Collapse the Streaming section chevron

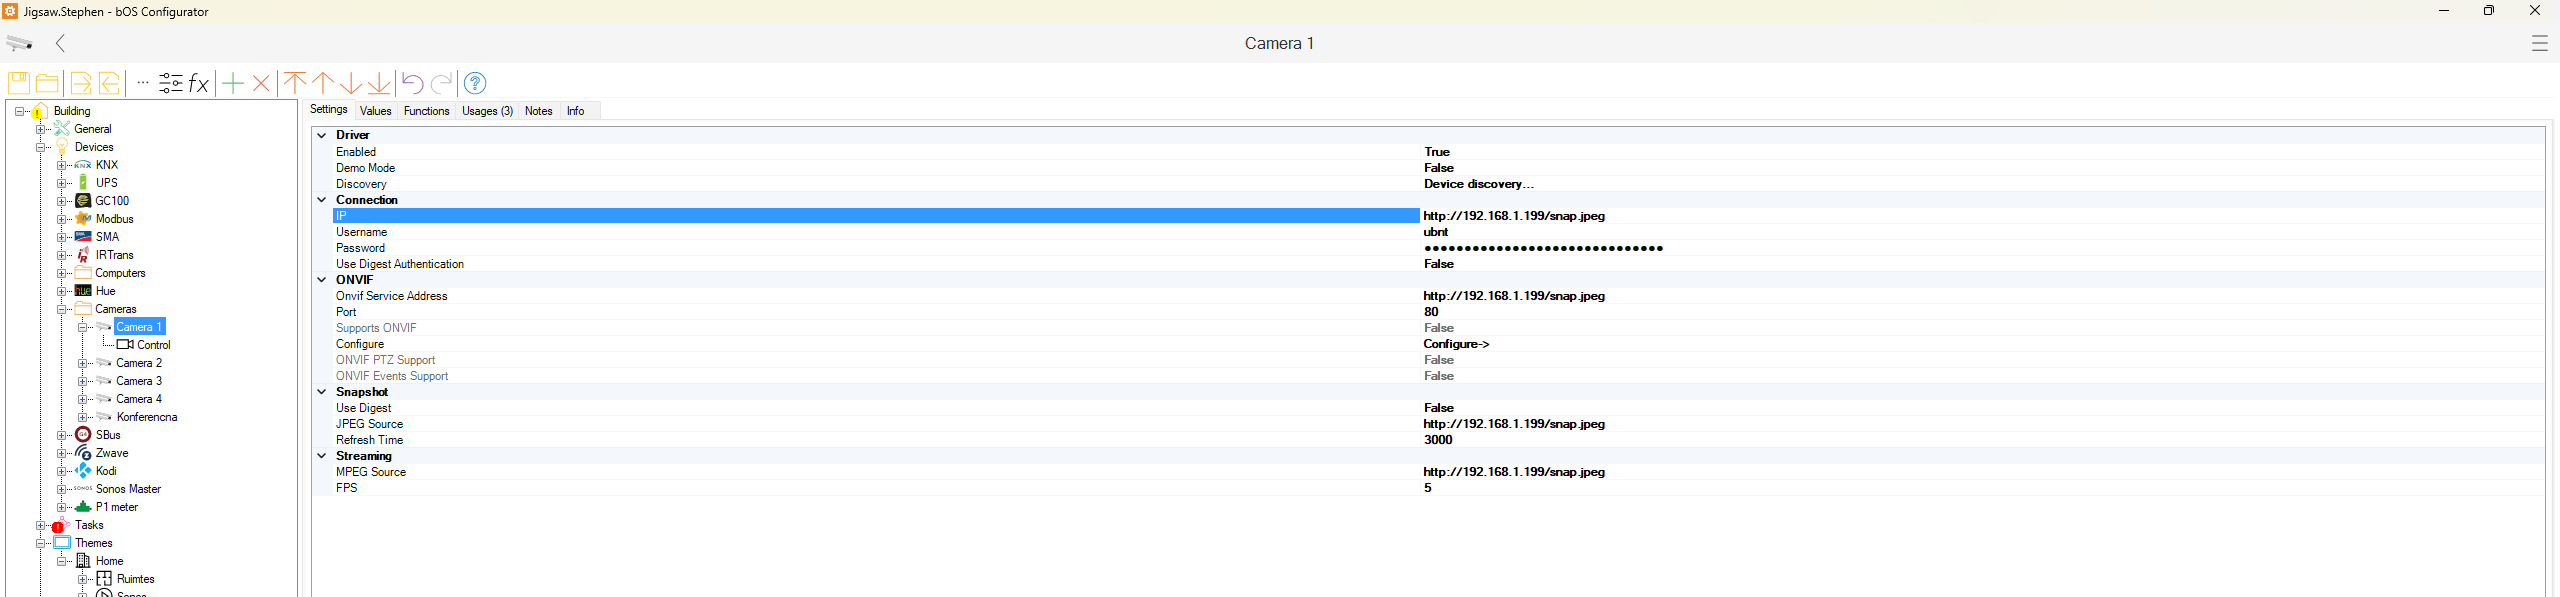tap(322, 456)
